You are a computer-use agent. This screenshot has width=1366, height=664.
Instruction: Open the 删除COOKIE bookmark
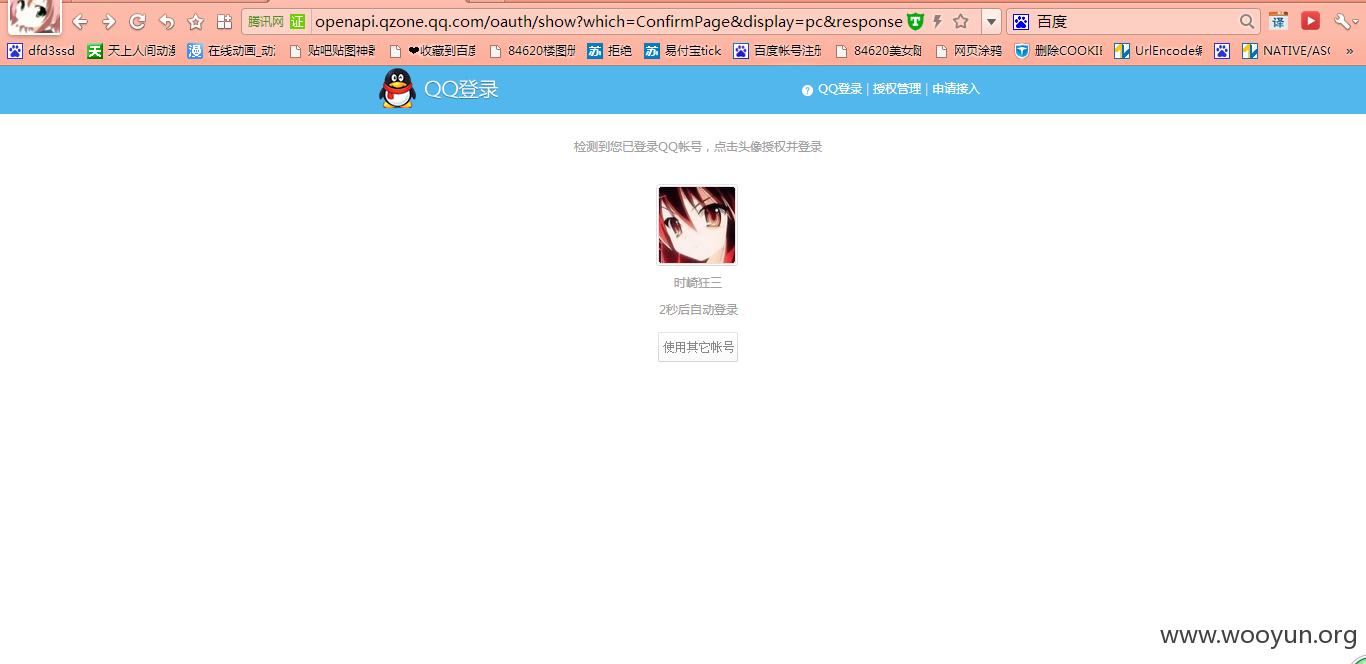(x=1058, y=51)
